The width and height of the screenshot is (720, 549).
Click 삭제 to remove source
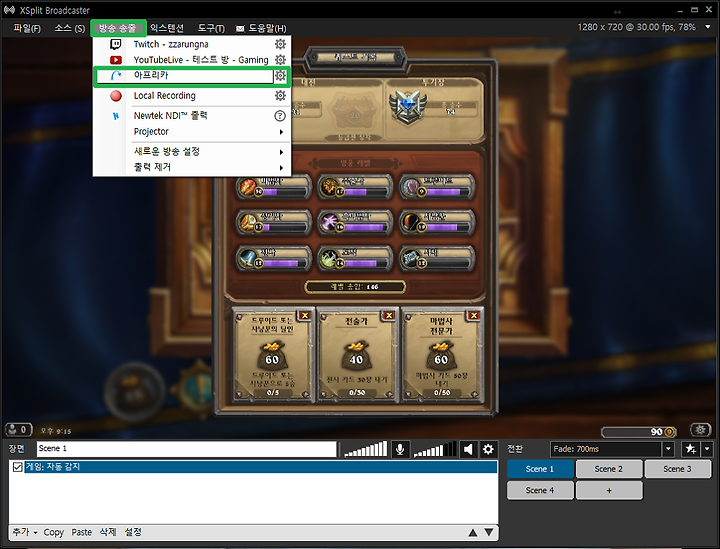(108, 532)
